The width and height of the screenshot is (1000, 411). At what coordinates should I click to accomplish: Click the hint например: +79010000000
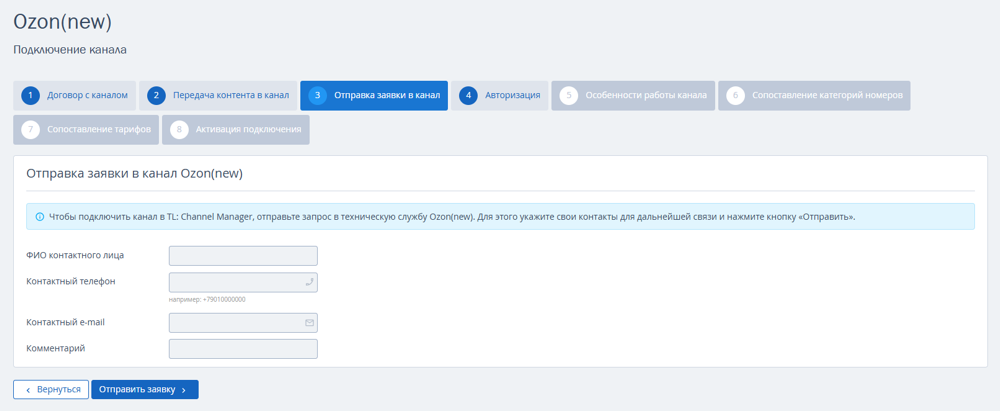pos(207,299)
